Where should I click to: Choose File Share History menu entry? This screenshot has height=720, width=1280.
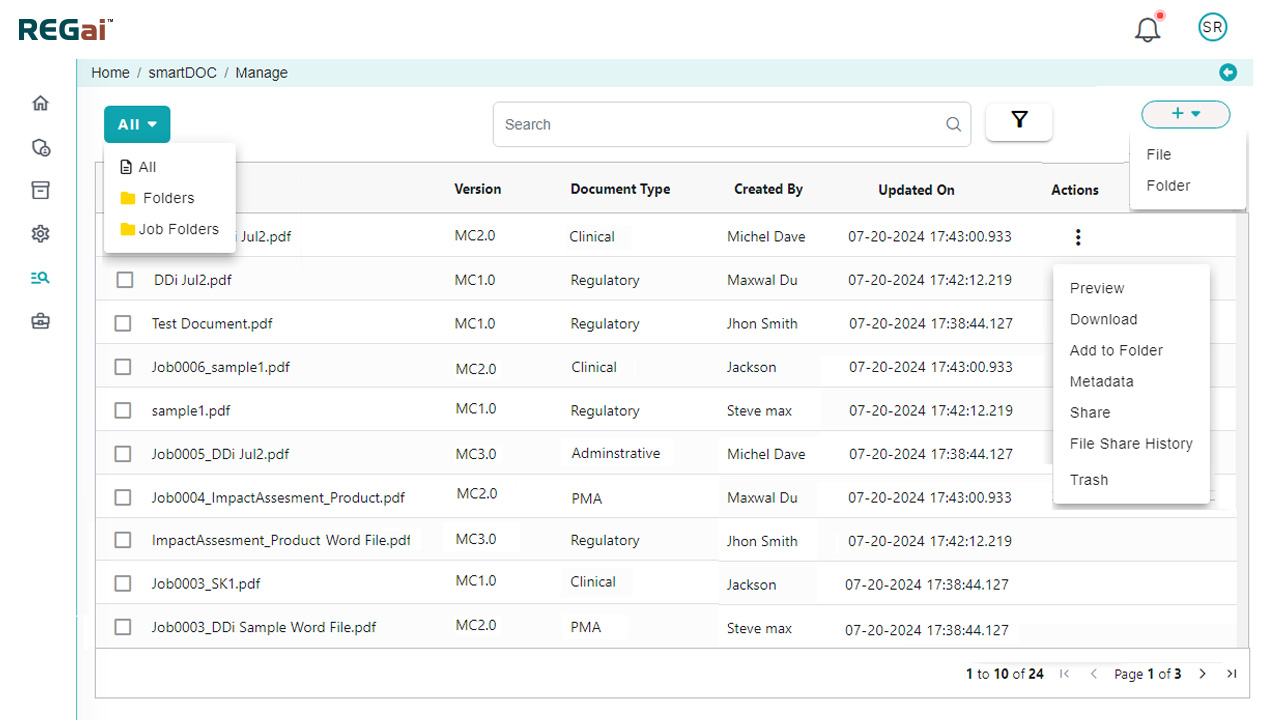1130,443
